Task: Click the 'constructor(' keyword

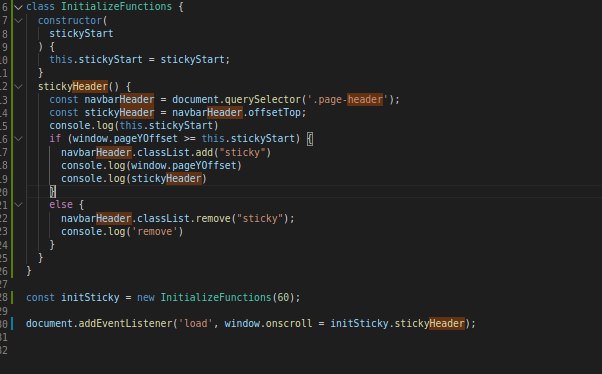Action: [x=73, y=20]
